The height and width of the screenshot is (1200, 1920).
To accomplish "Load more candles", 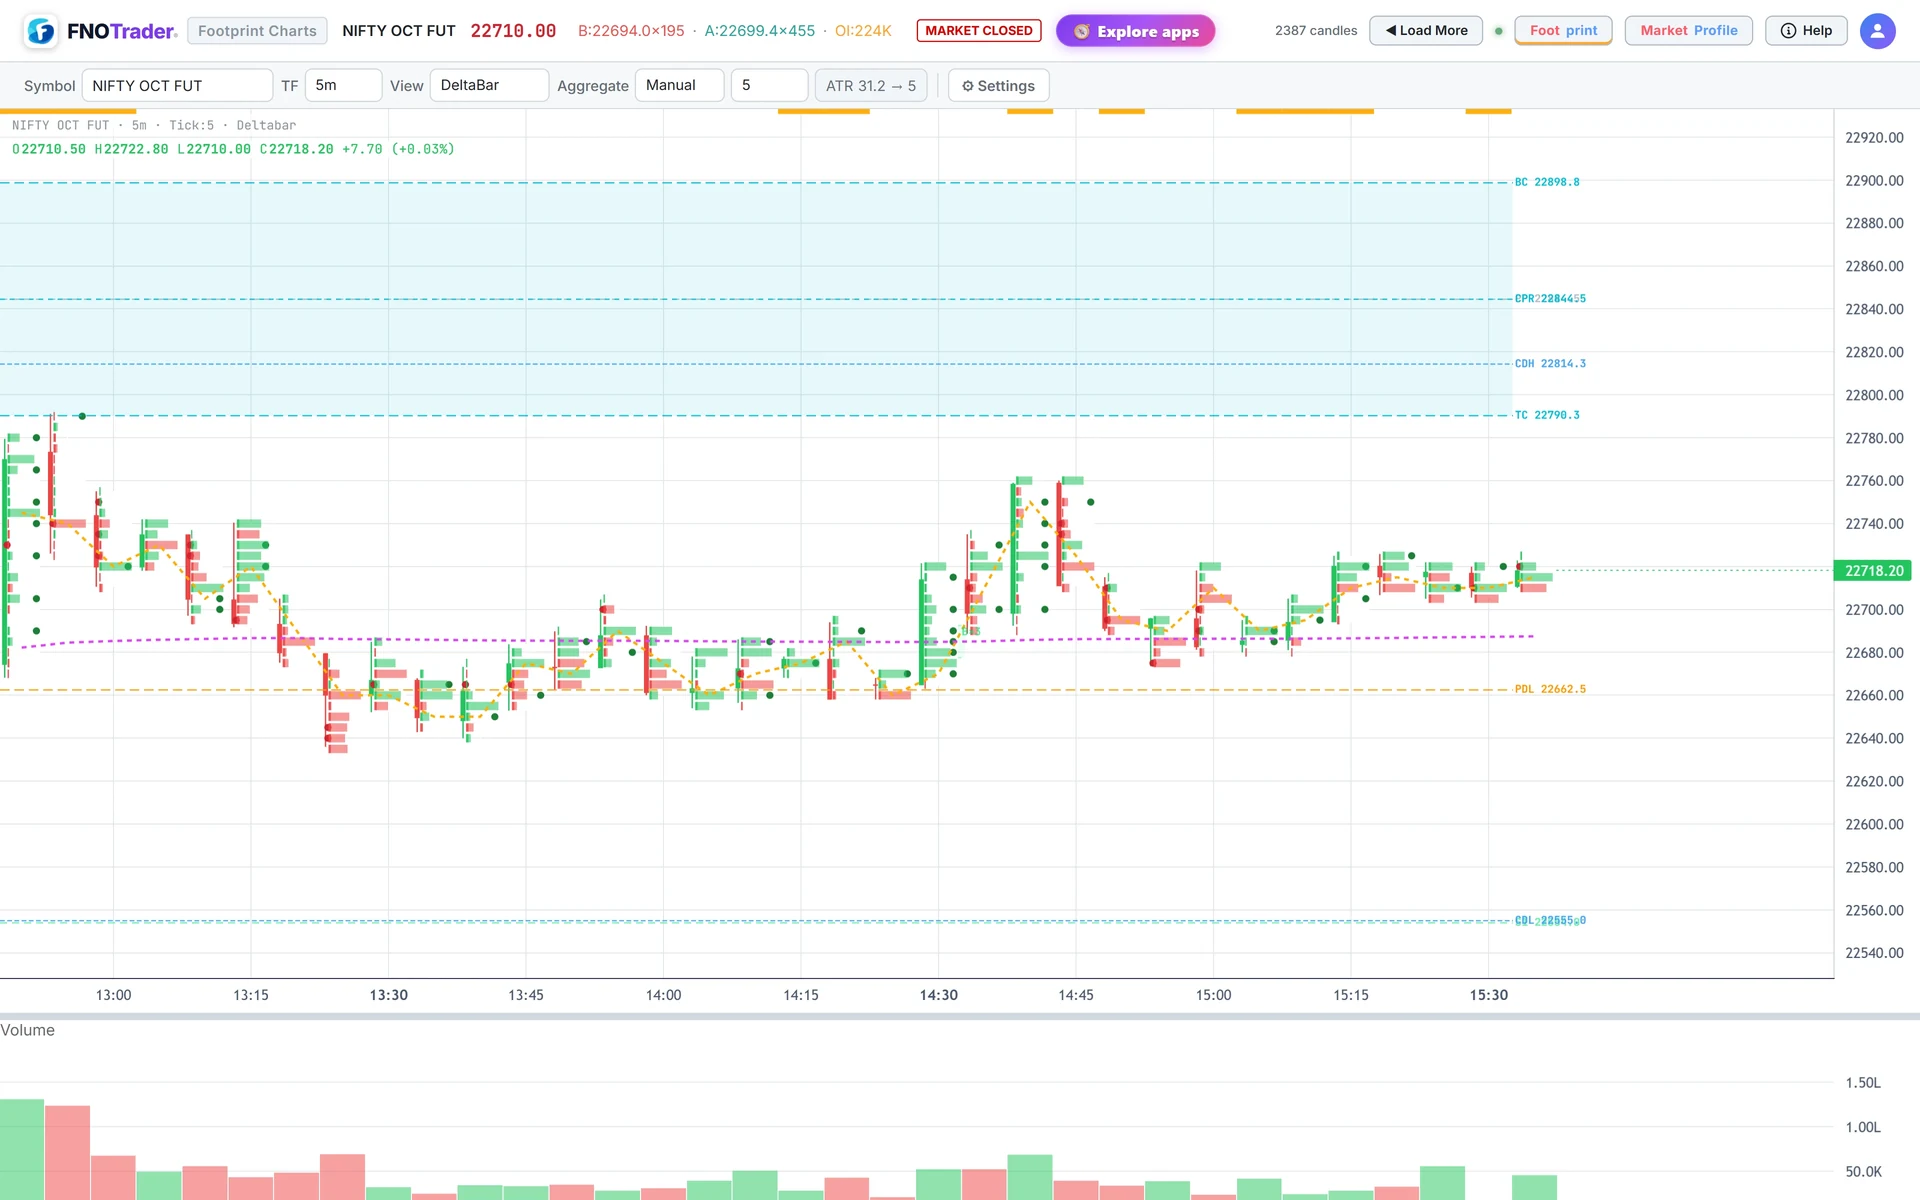I will 1426,31.
